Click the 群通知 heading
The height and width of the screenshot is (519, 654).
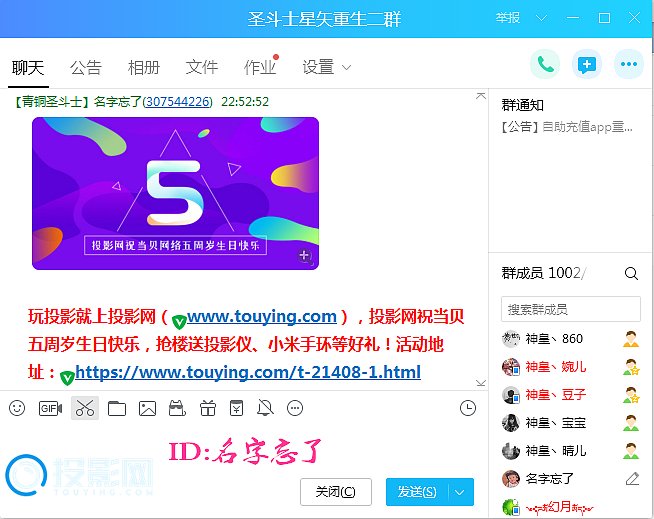pyautogui.click(x=522, y=105)
